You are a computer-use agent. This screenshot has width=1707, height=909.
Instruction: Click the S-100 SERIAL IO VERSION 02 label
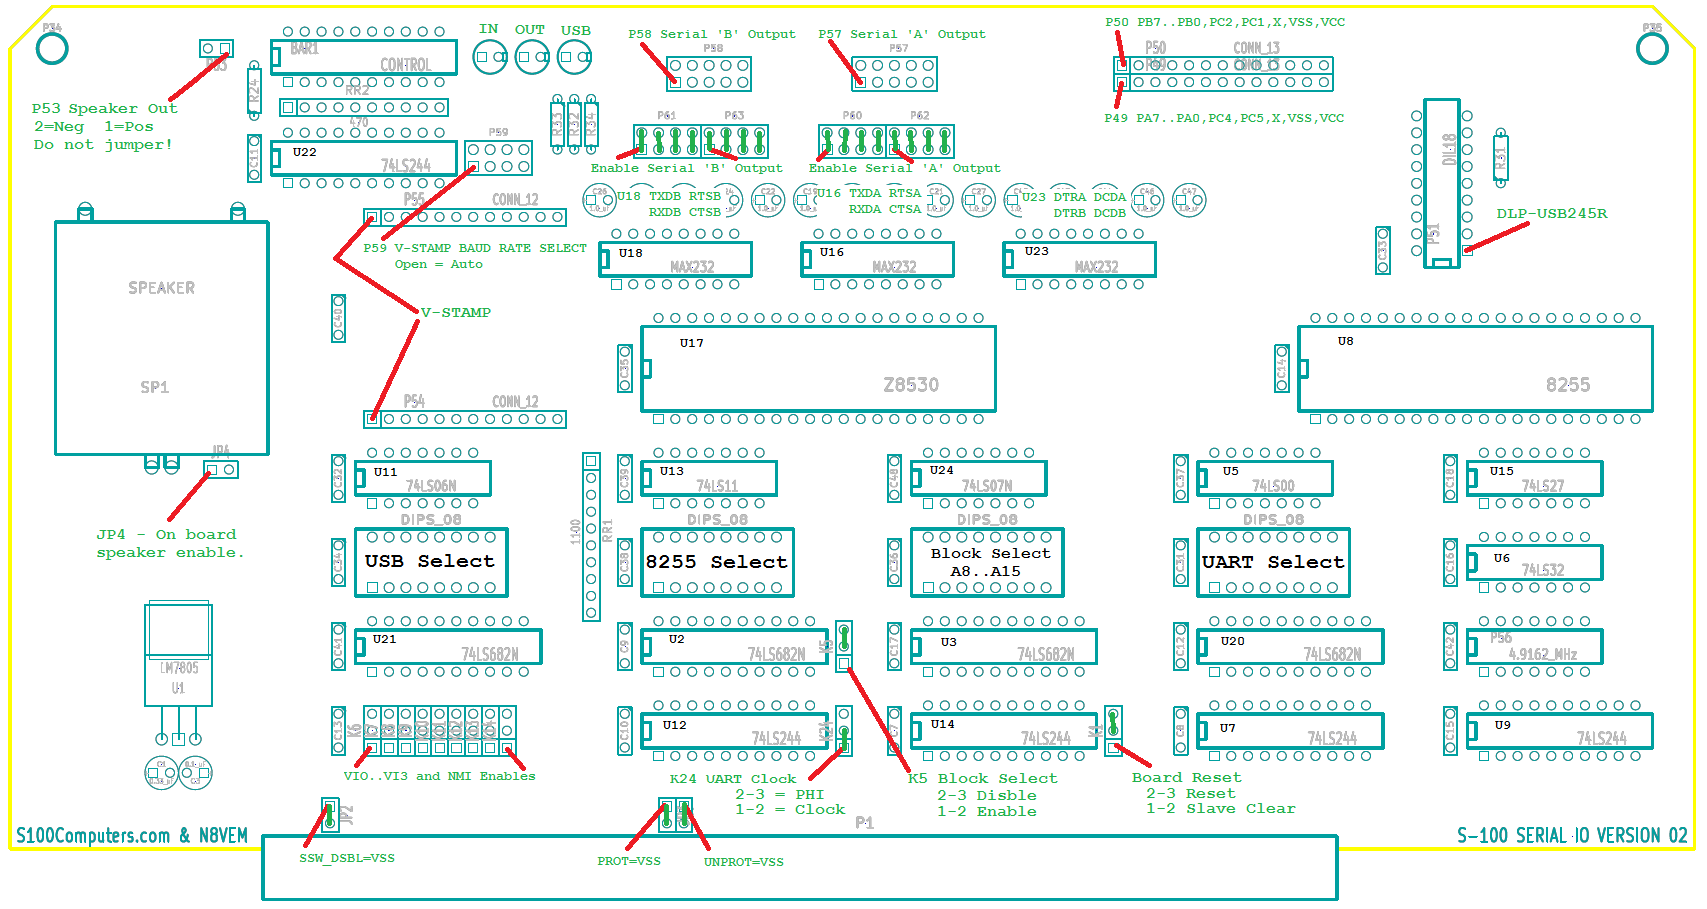(1572, 836)
